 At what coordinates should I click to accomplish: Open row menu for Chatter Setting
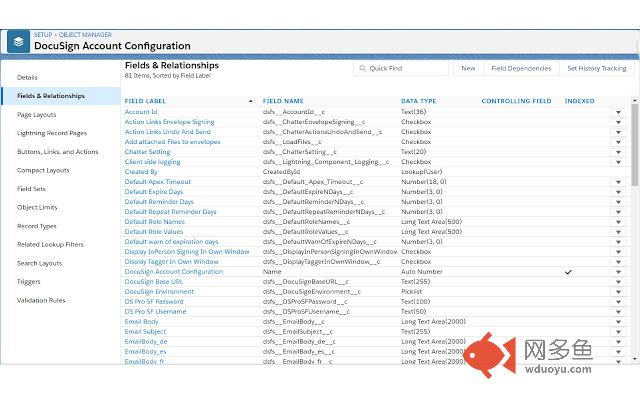618,152
